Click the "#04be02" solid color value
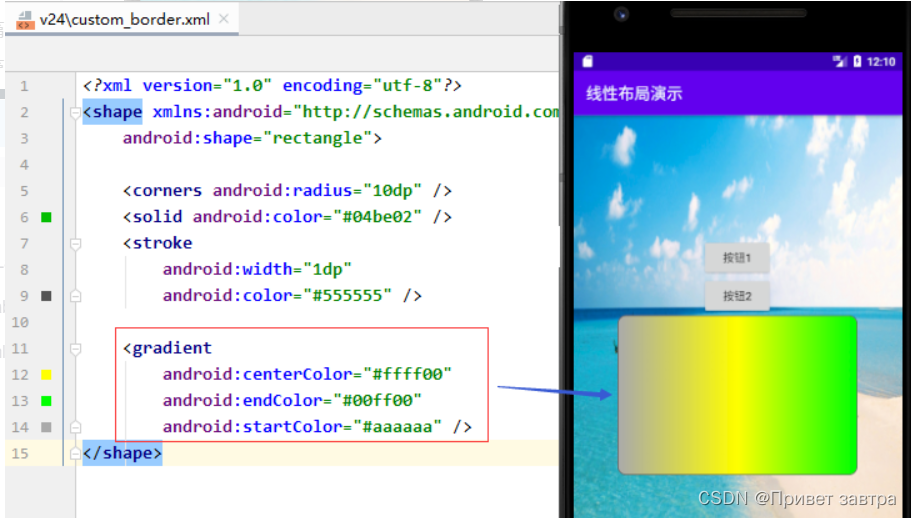911x518 pixels. click(378, 217)
